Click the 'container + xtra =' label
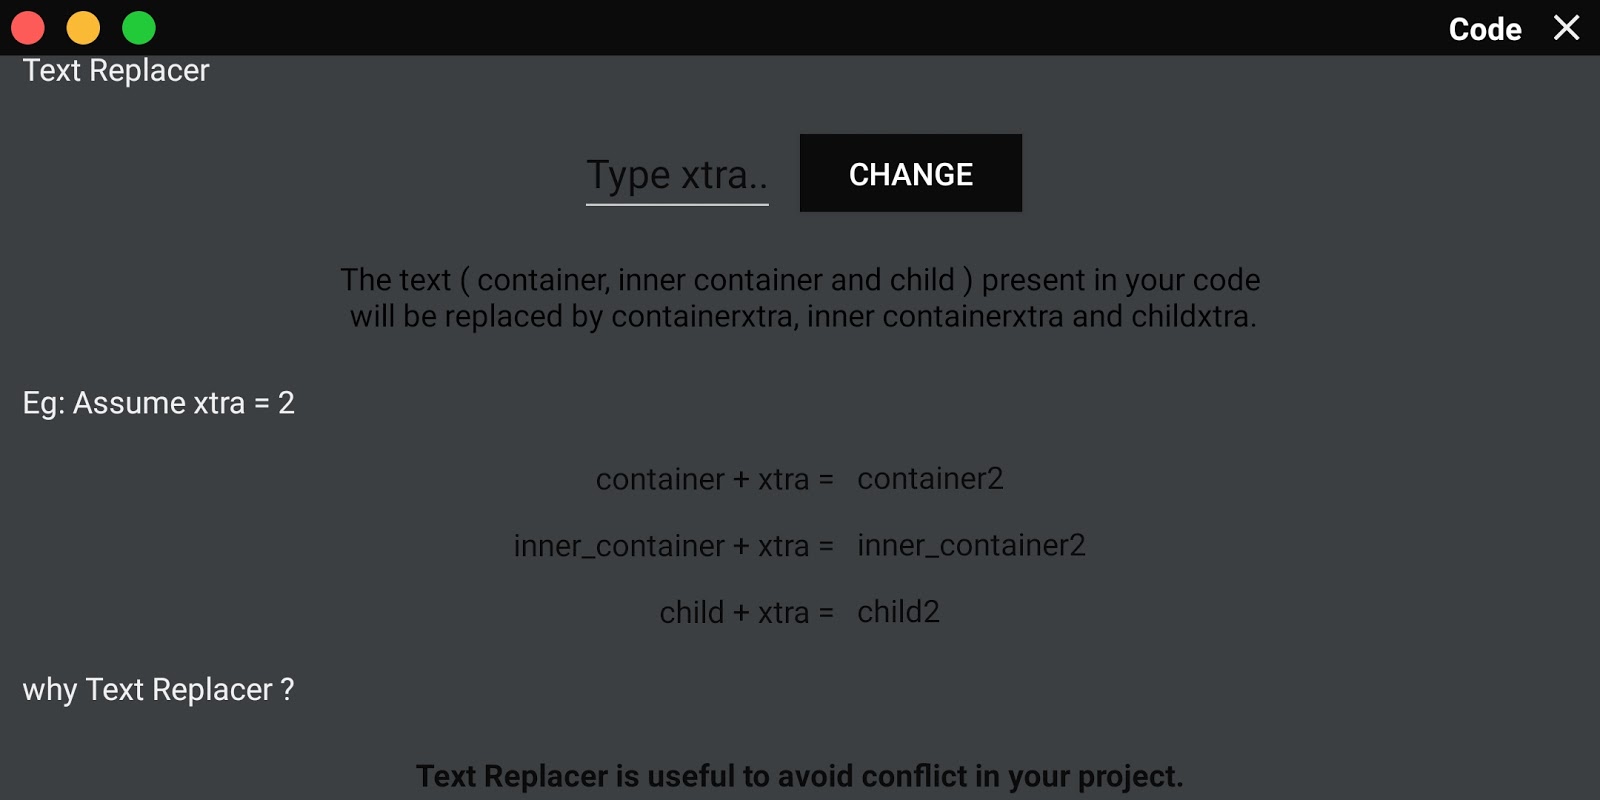 (715, 479)
